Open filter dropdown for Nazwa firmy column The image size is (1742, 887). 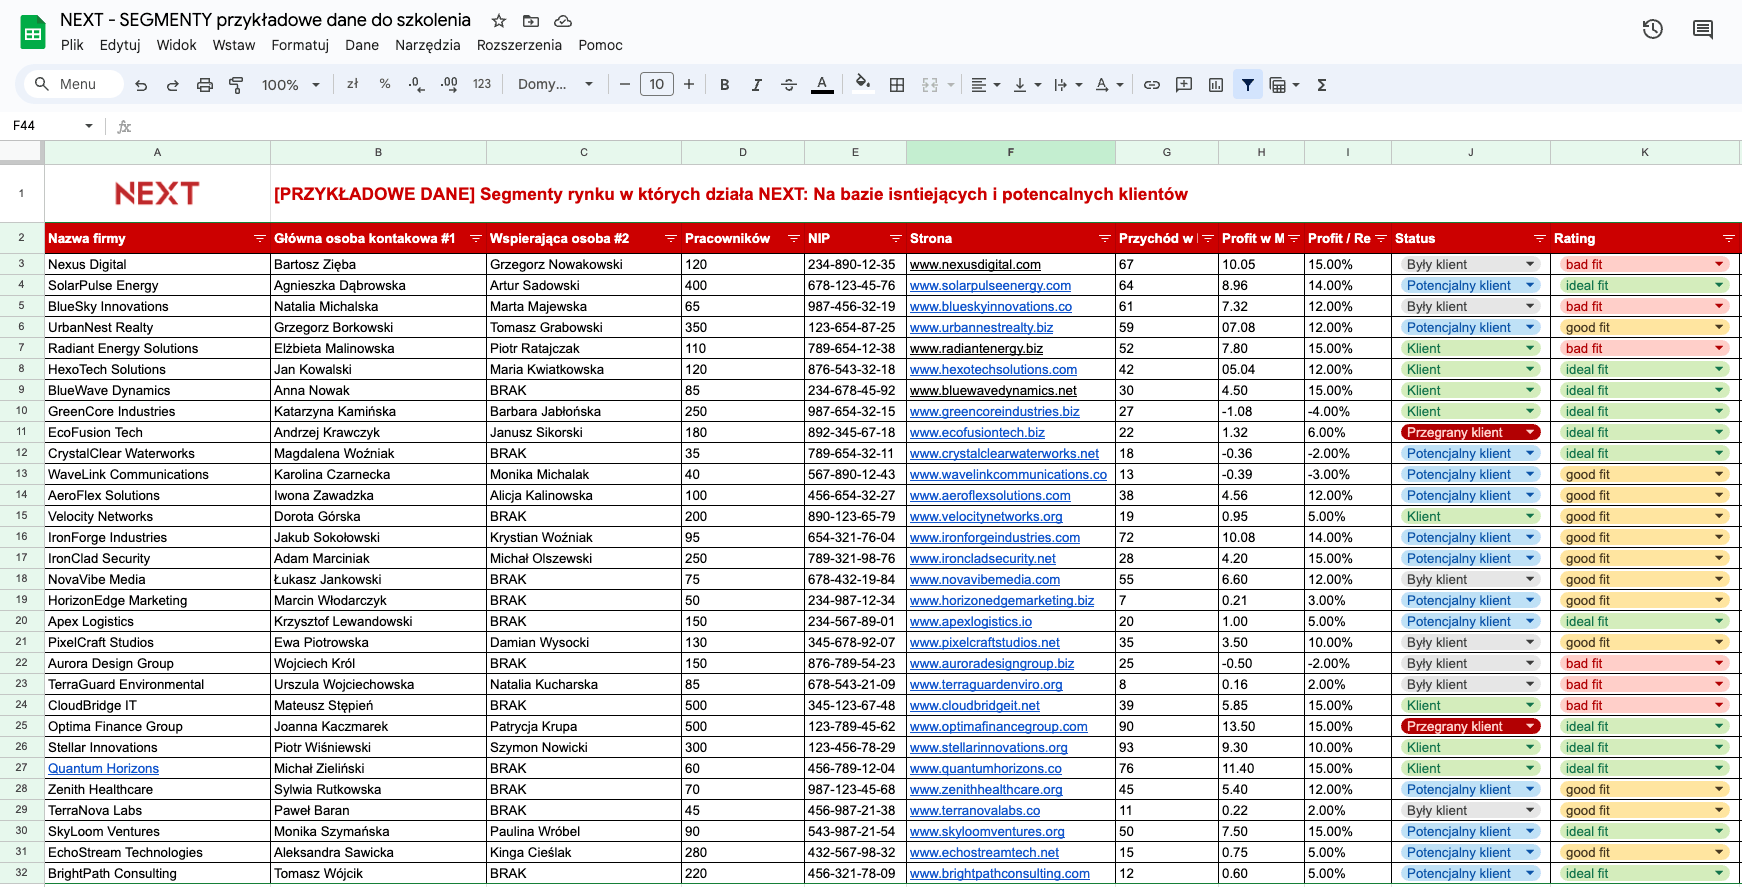click(260, 238)
